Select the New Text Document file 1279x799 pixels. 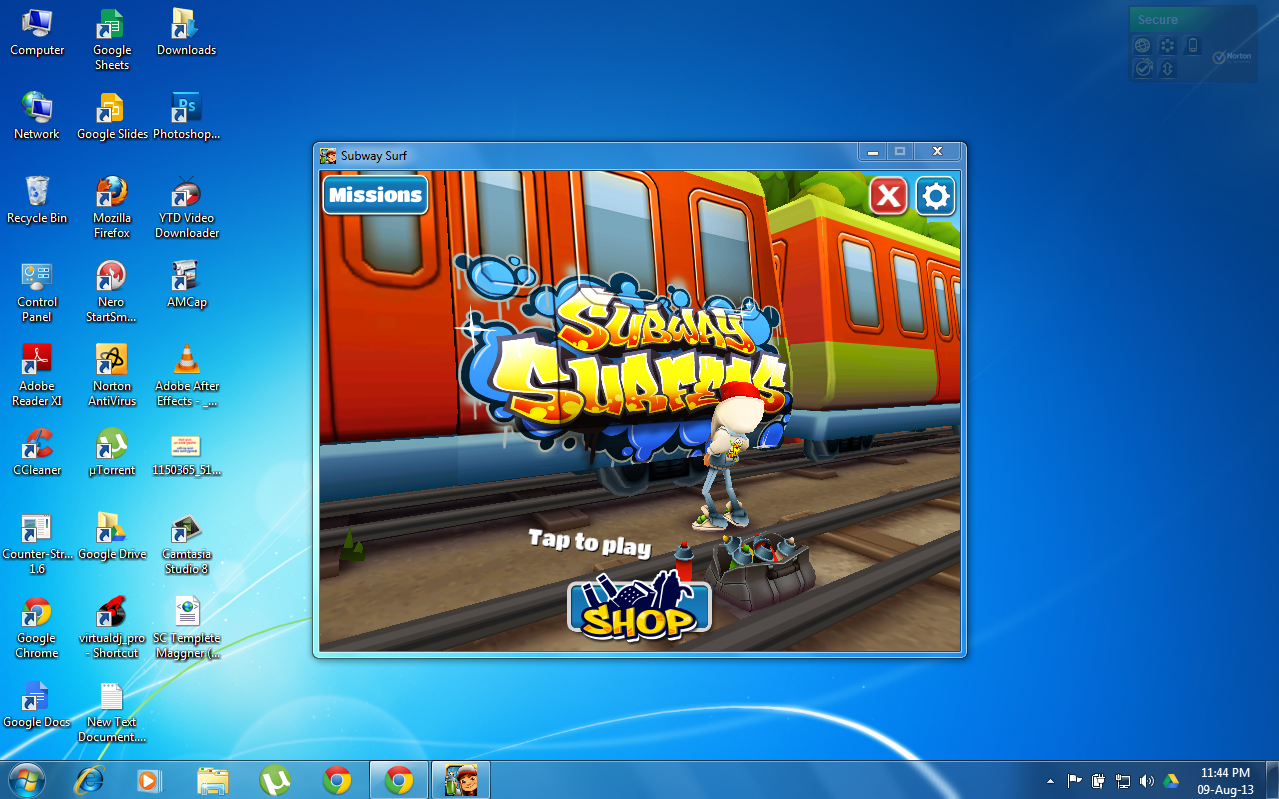coord(112,711)
